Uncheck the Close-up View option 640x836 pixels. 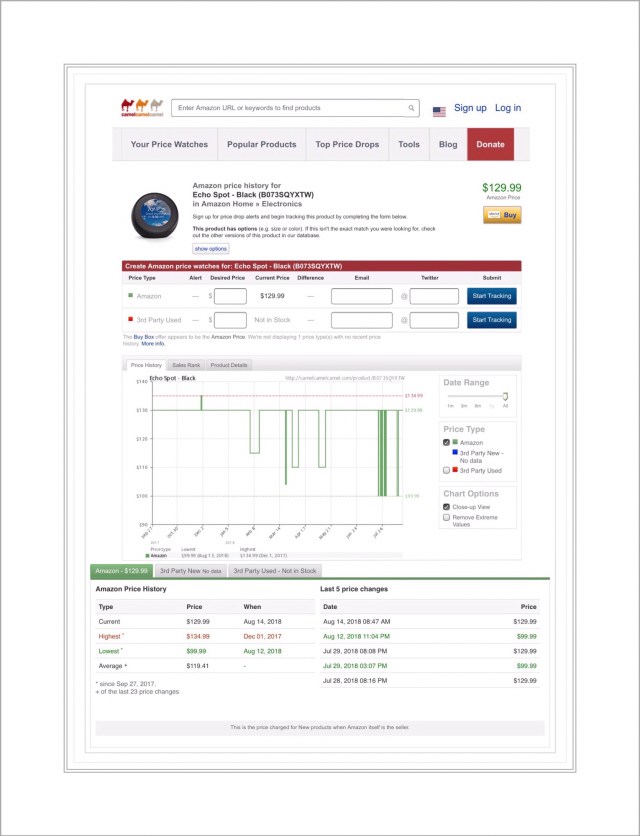click(447, 507)
